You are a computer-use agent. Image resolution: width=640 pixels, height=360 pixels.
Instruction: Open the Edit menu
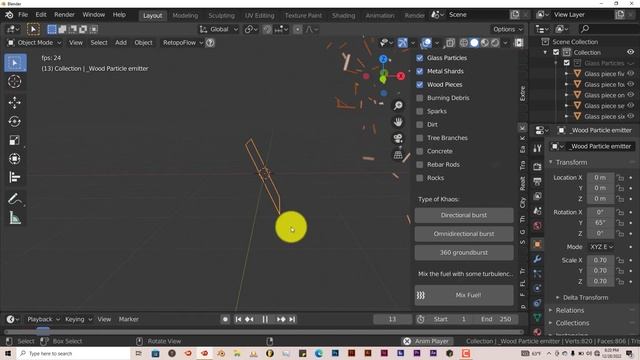tap(41, 15)
